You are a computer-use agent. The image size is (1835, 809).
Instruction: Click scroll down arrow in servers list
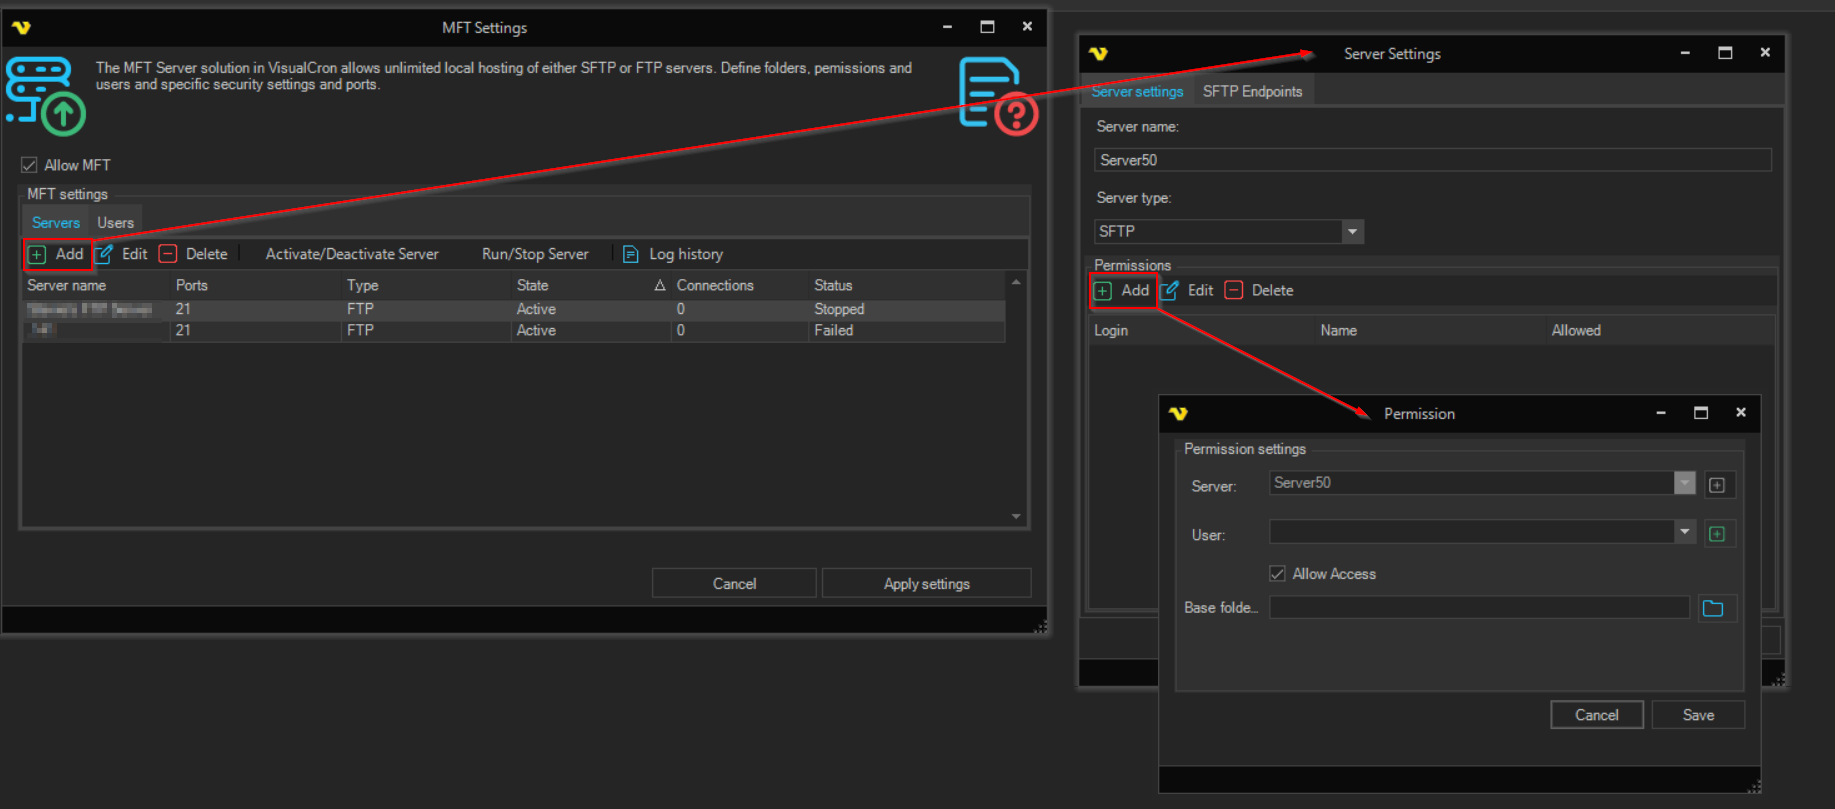pos(1016,517)
